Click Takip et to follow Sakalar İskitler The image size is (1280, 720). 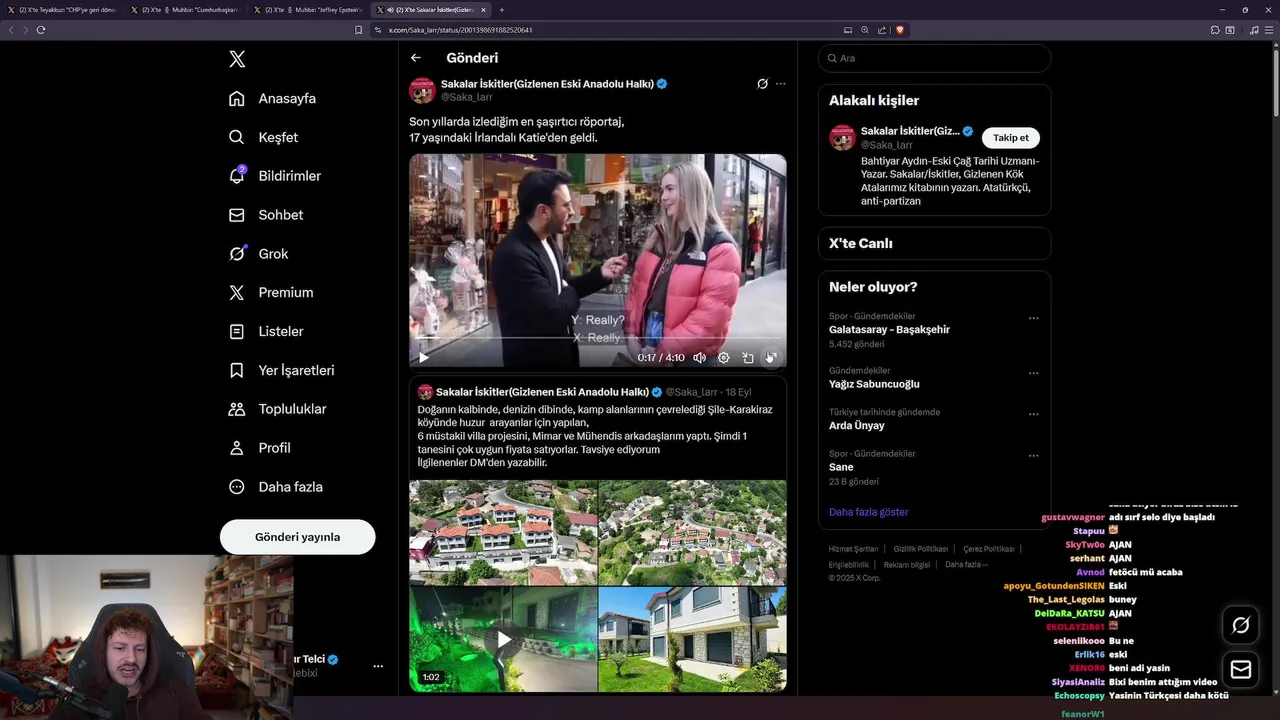tap(1010, 138)
